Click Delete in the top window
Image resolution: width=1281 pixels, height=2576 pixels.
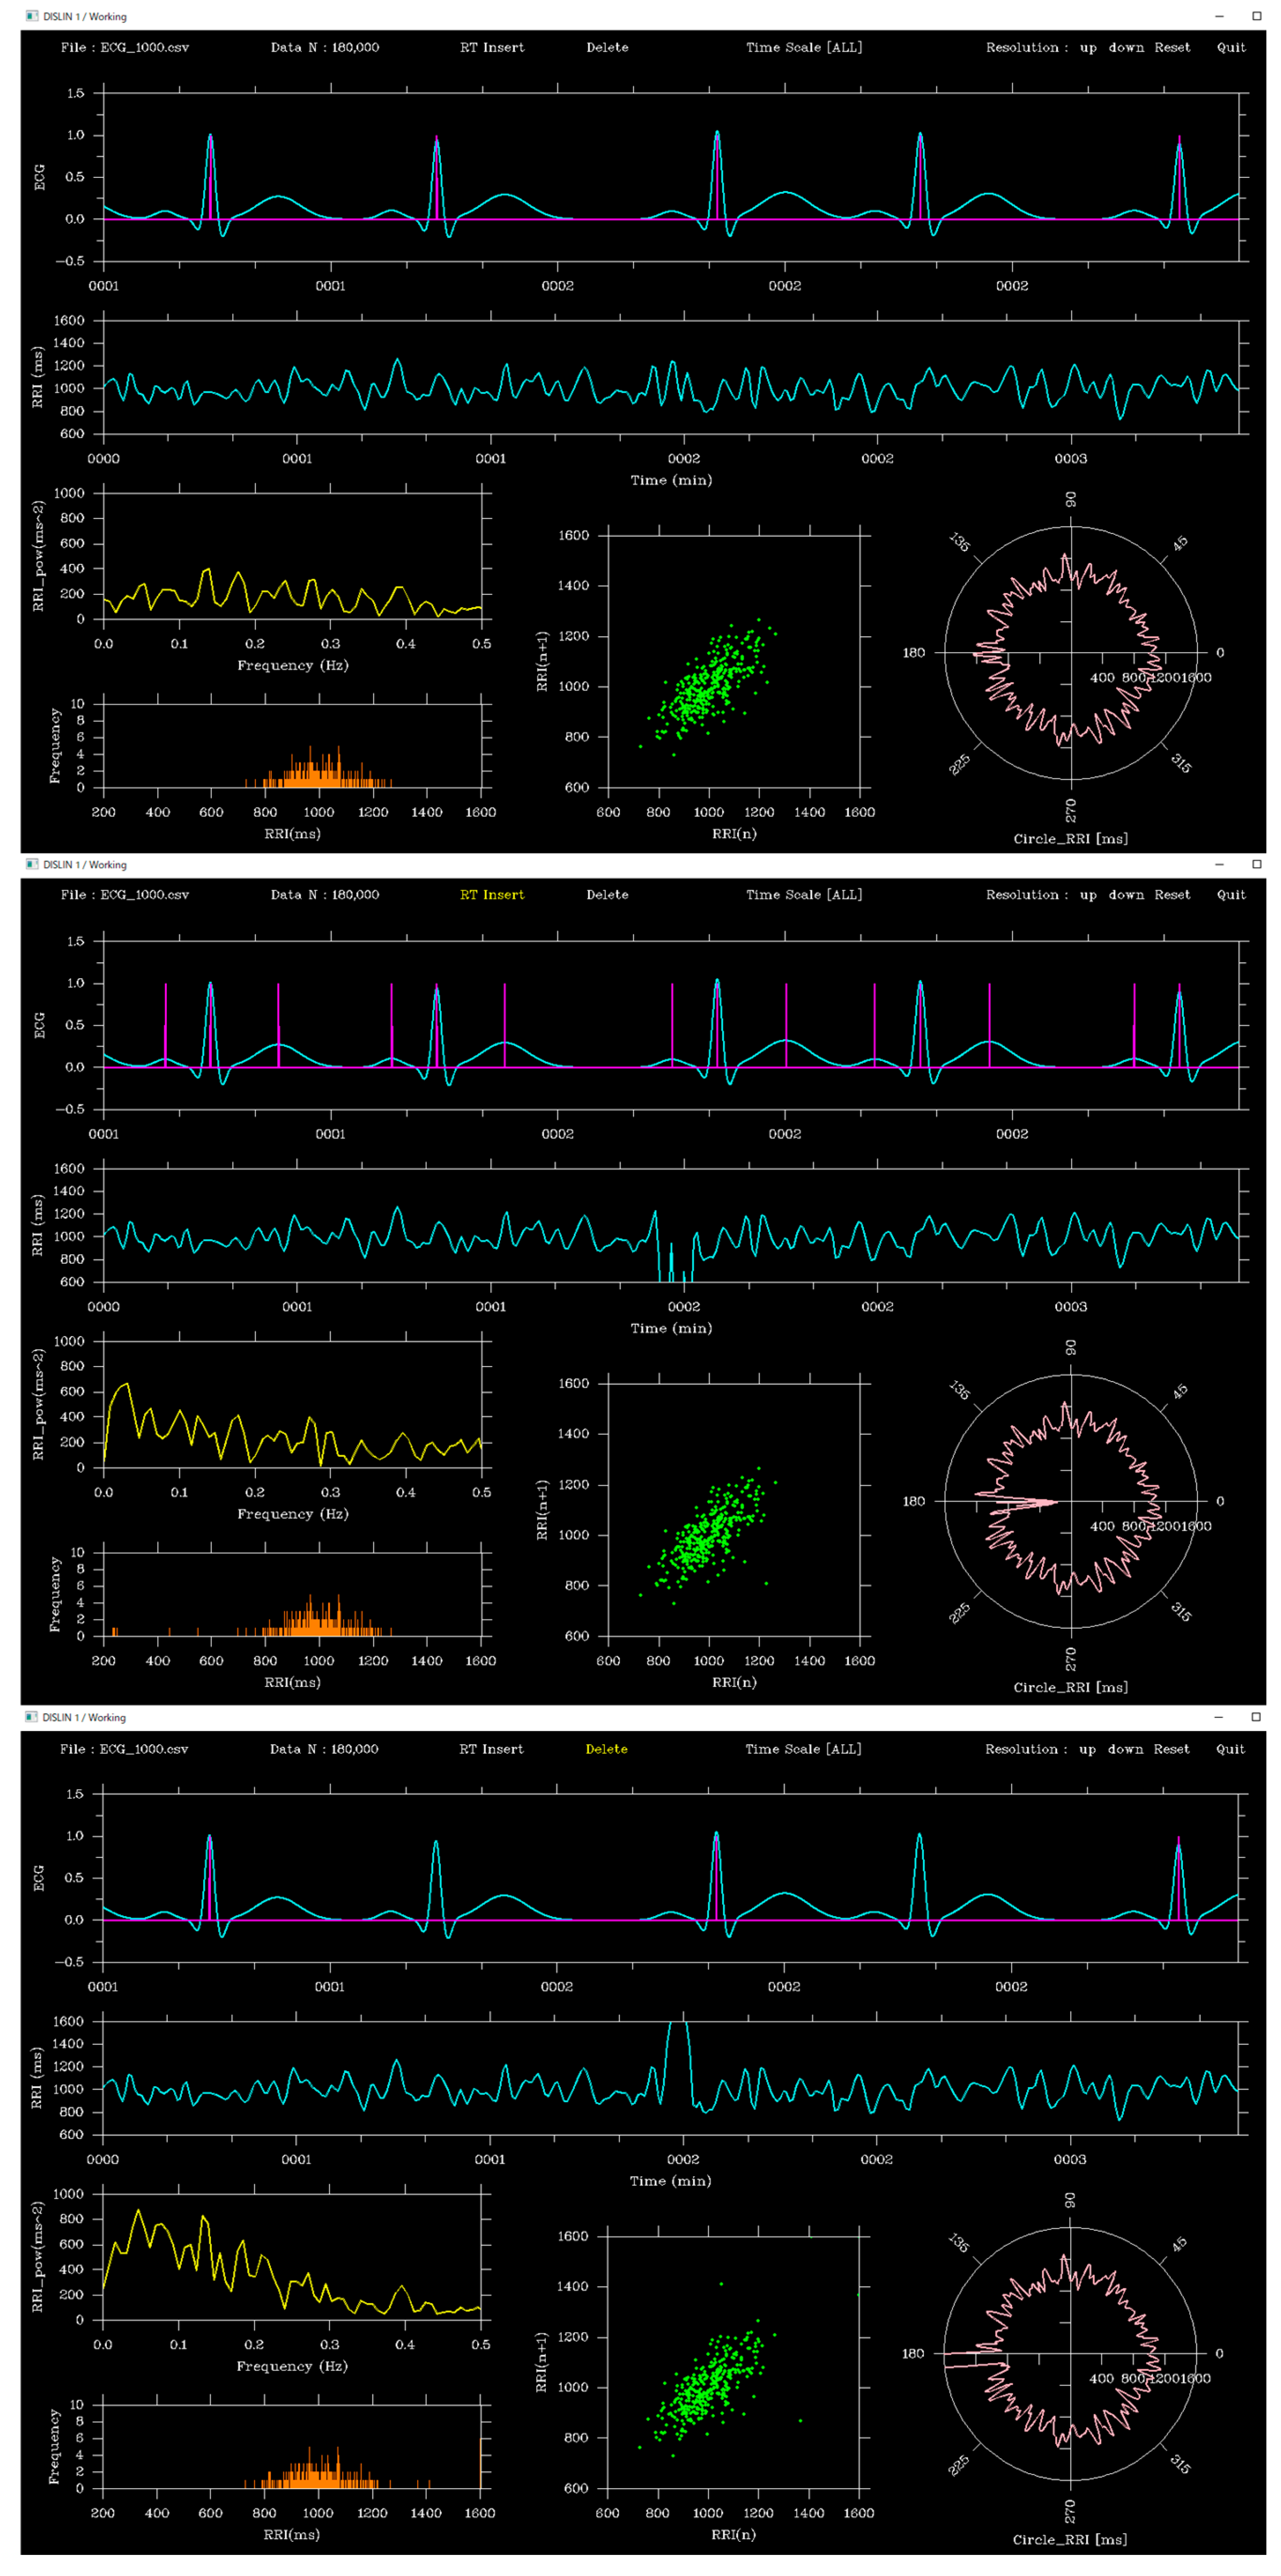pyautogui.click(x=607, y=47)
